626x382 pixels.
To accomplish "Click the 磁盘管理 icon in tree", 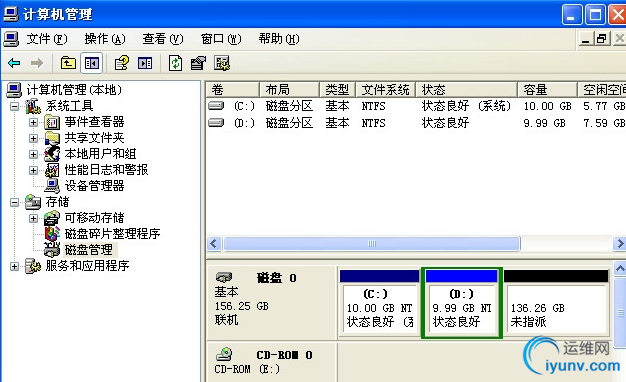I will coord(52,249).
